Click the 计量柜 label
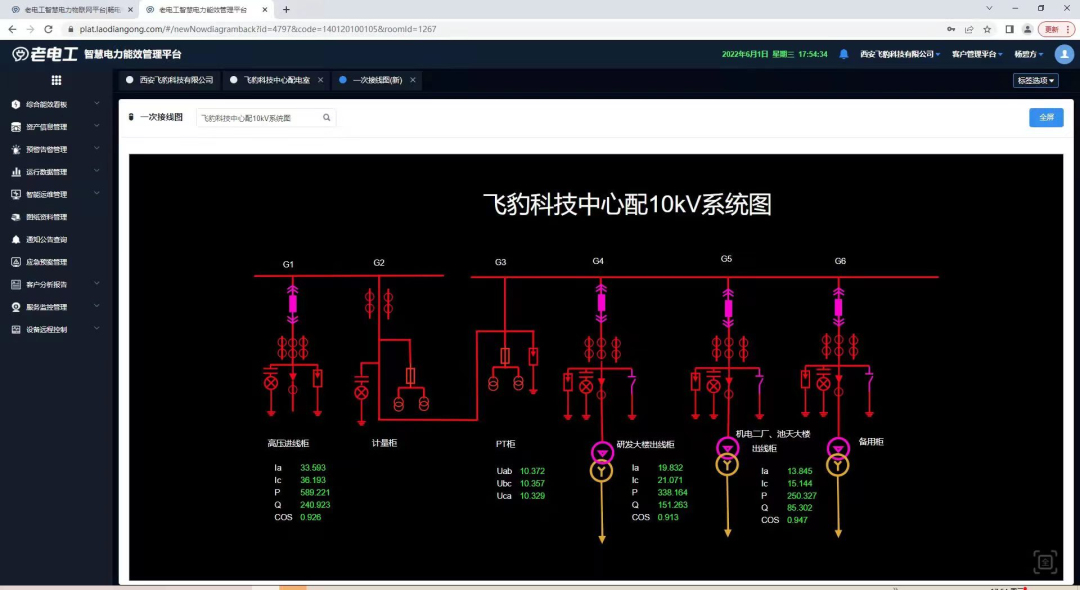 (x=384, y=443)
